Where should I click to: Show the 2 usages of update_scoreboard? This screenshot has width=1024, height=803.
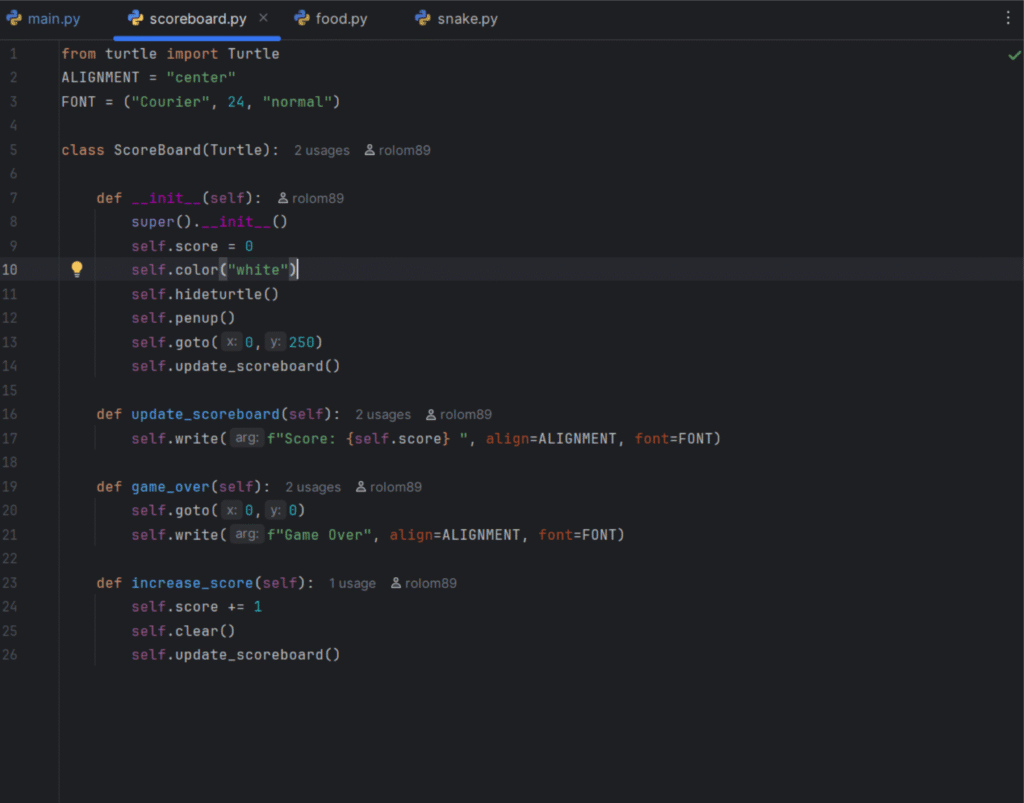coord(383,415)
